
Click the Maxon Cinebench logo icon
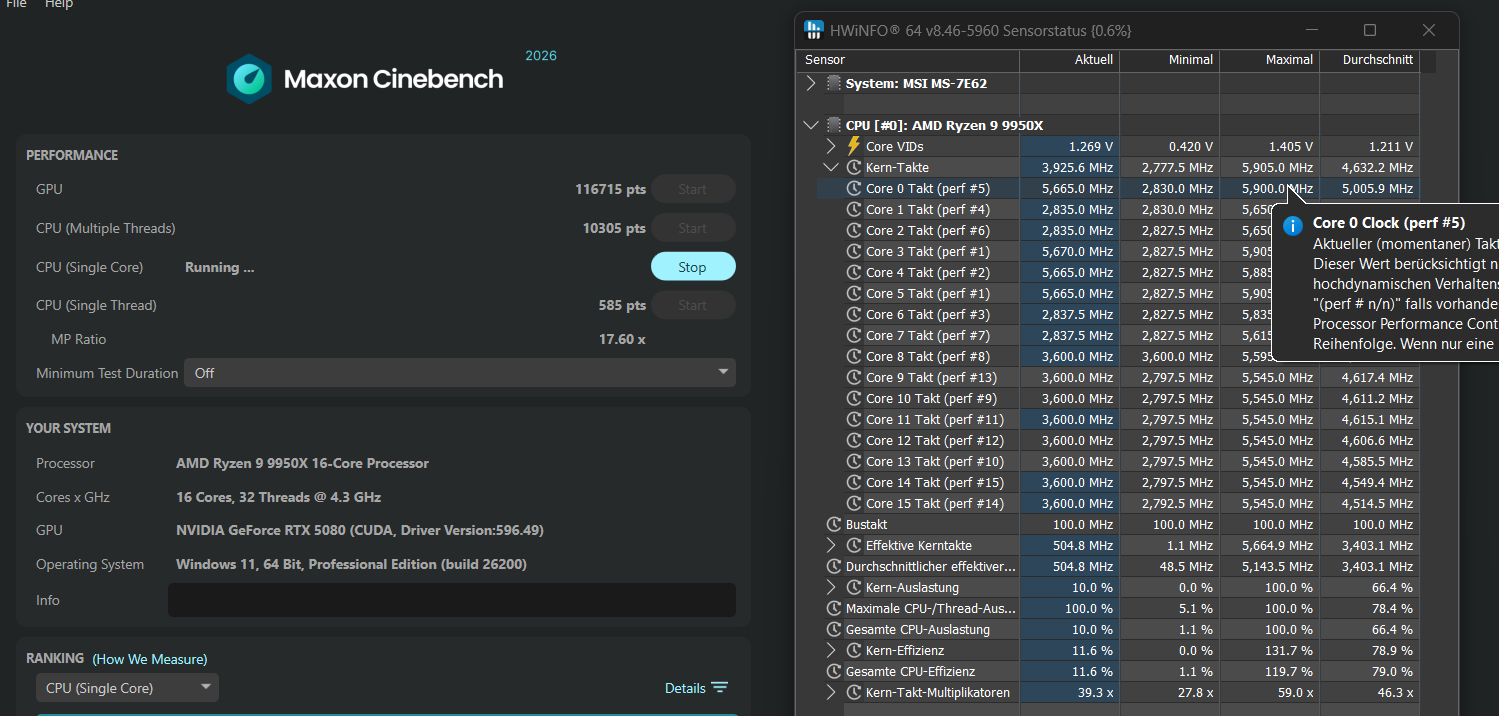point(248,79)
